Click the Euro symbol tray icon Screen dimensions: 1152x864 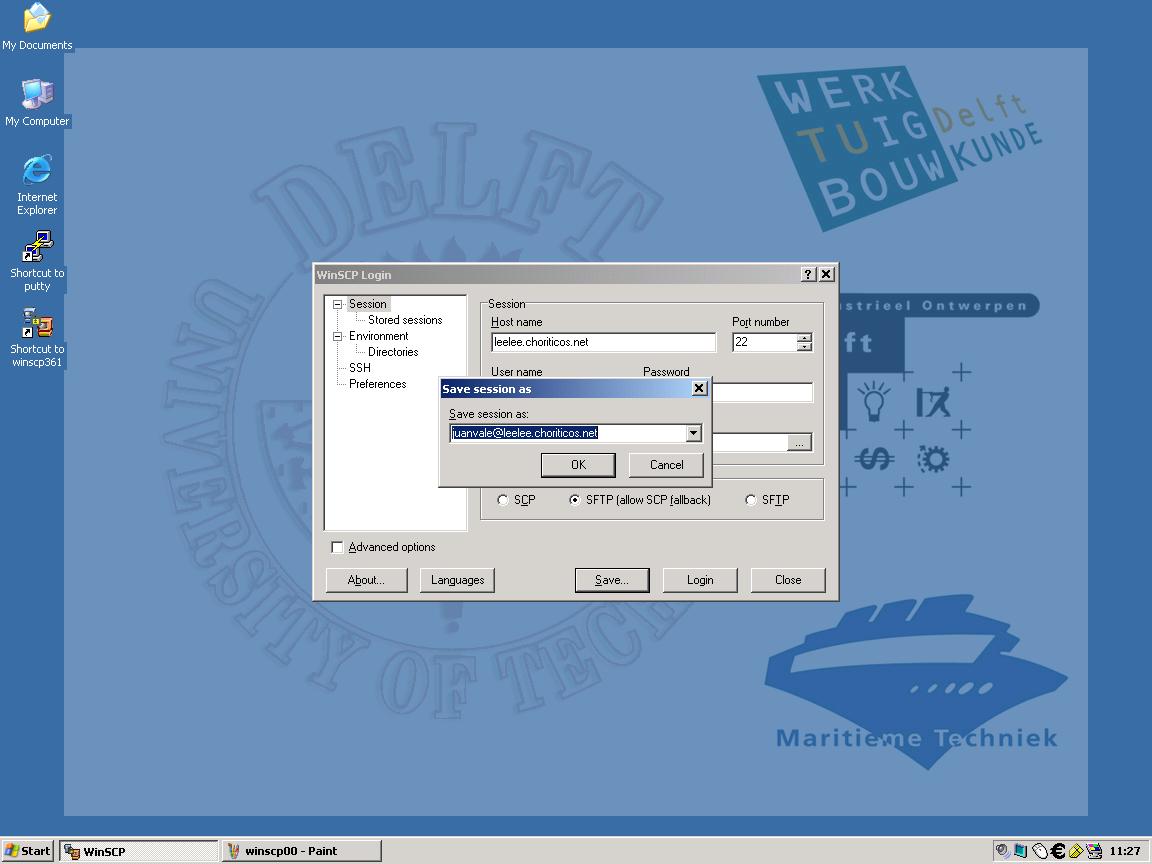coord(1058,851)
